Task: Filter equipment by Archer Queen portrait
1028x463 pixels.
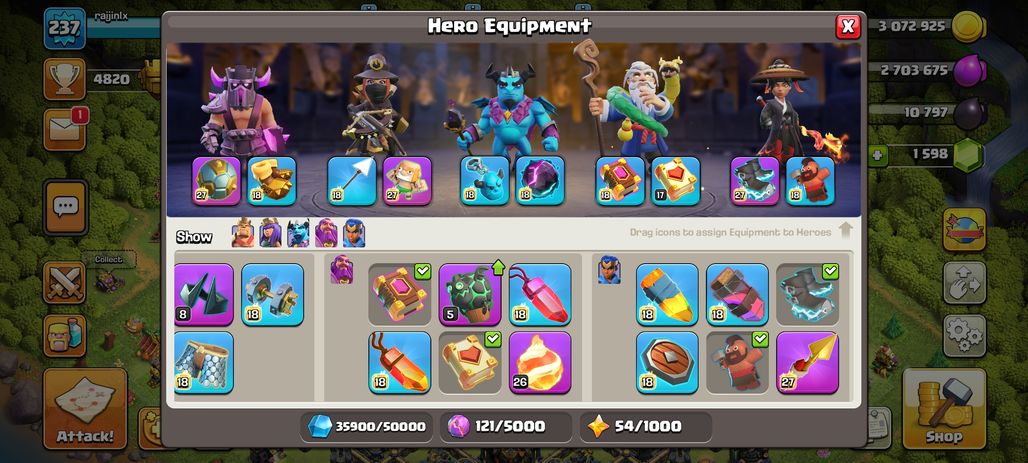Action: pyautogui.click(x=270, y=233)
